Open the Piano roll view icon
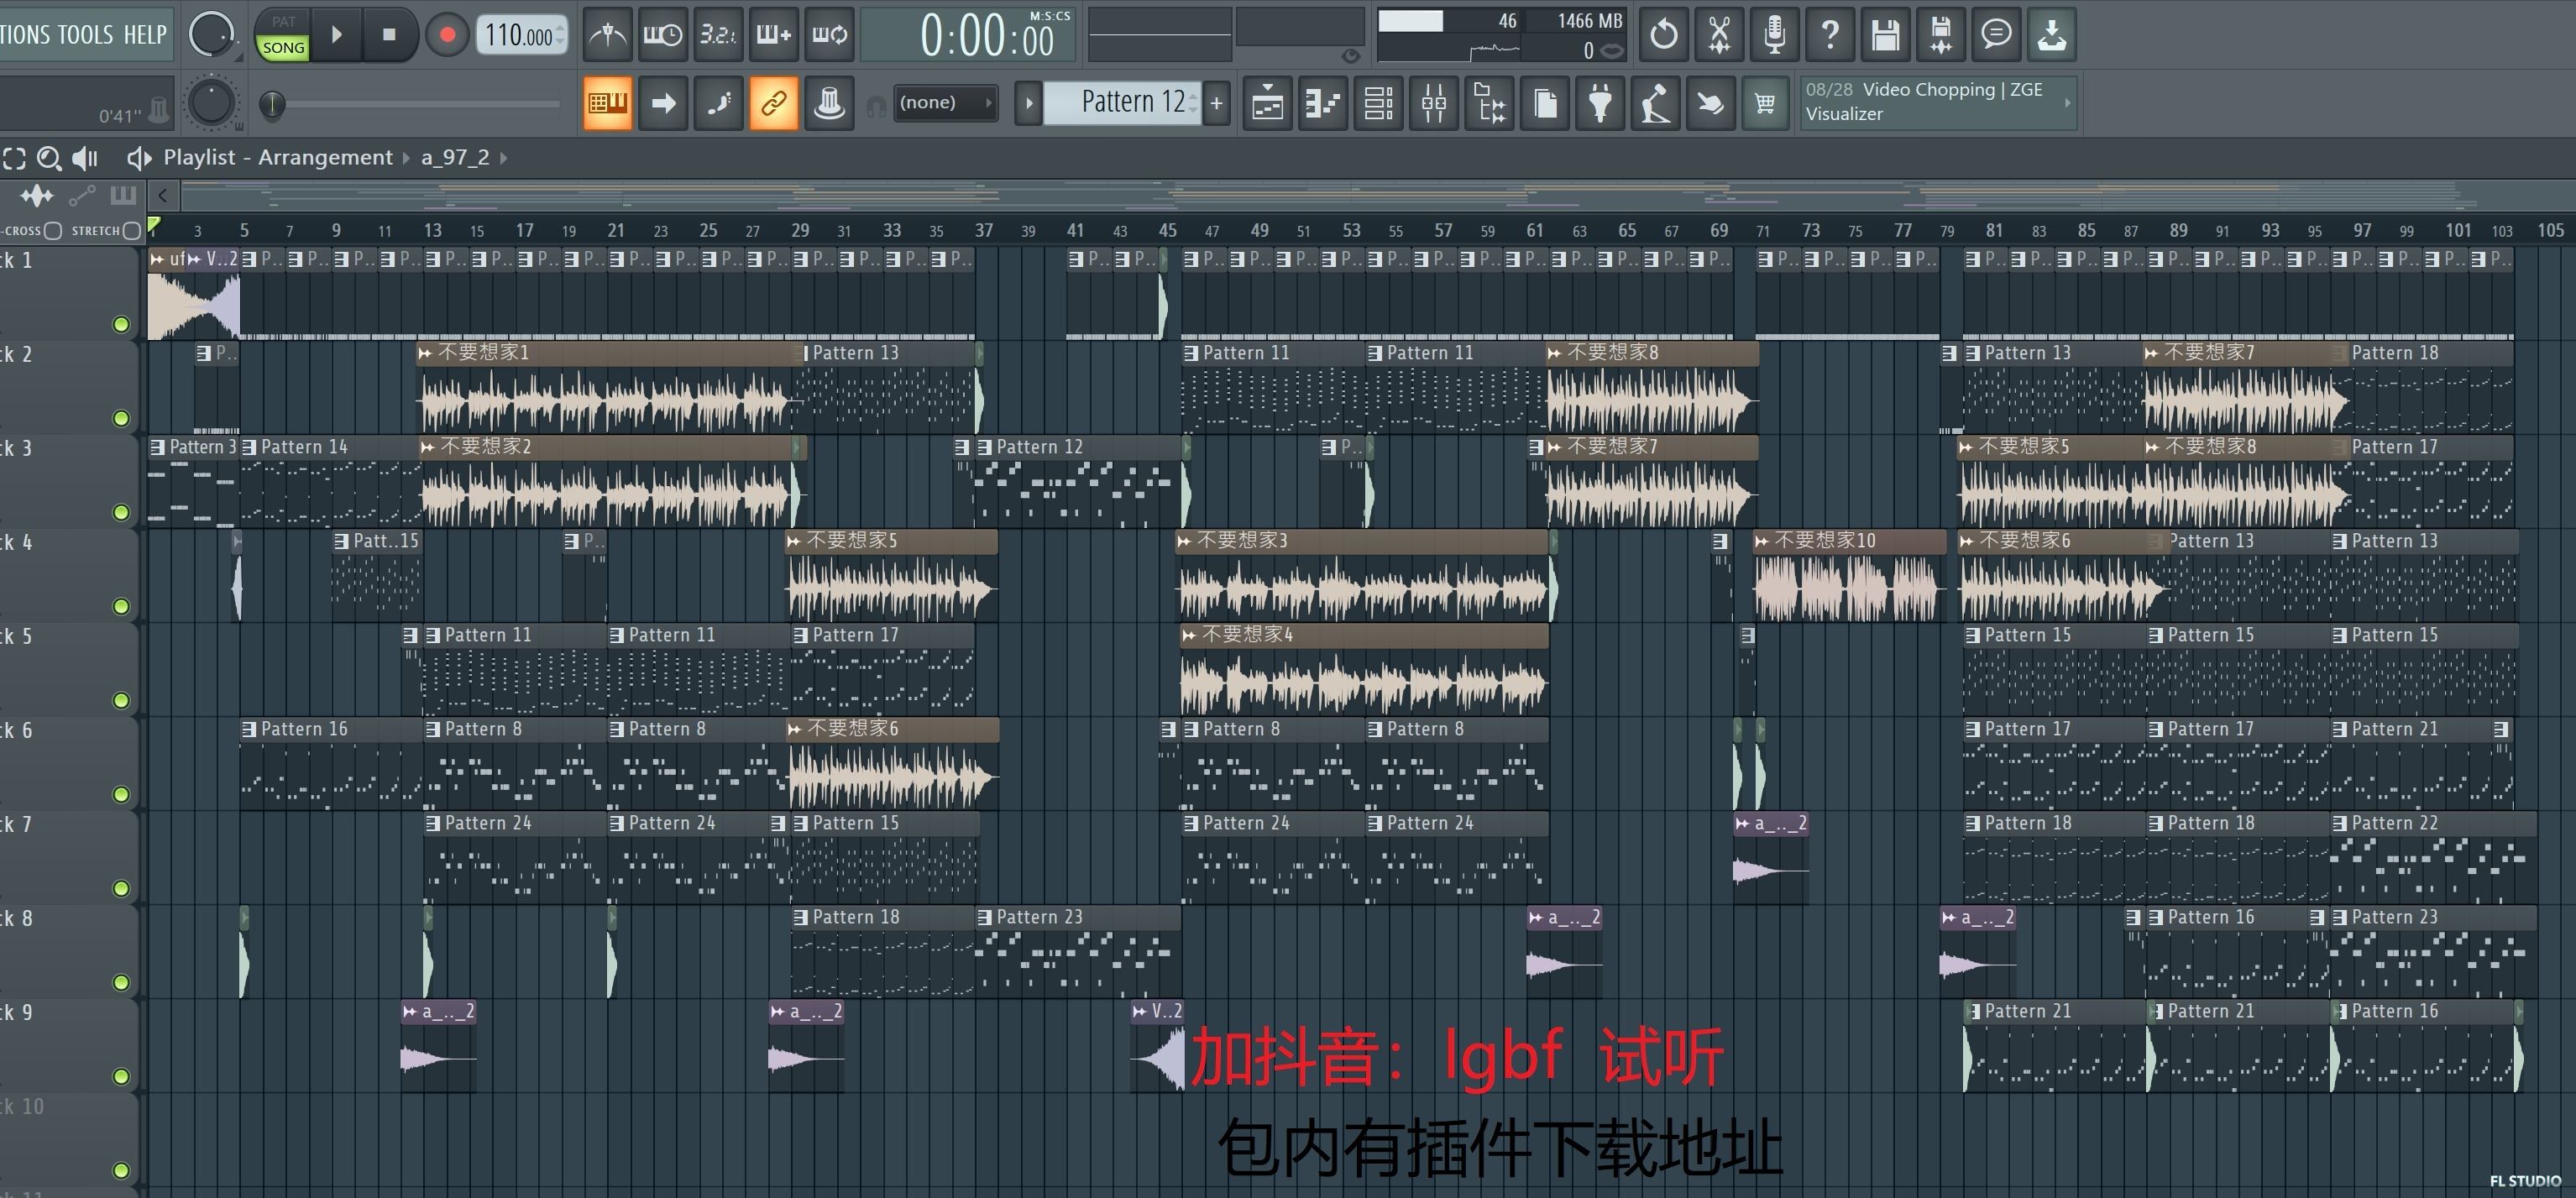This screenshot has height=1198, width=2576. [1323, 102]
